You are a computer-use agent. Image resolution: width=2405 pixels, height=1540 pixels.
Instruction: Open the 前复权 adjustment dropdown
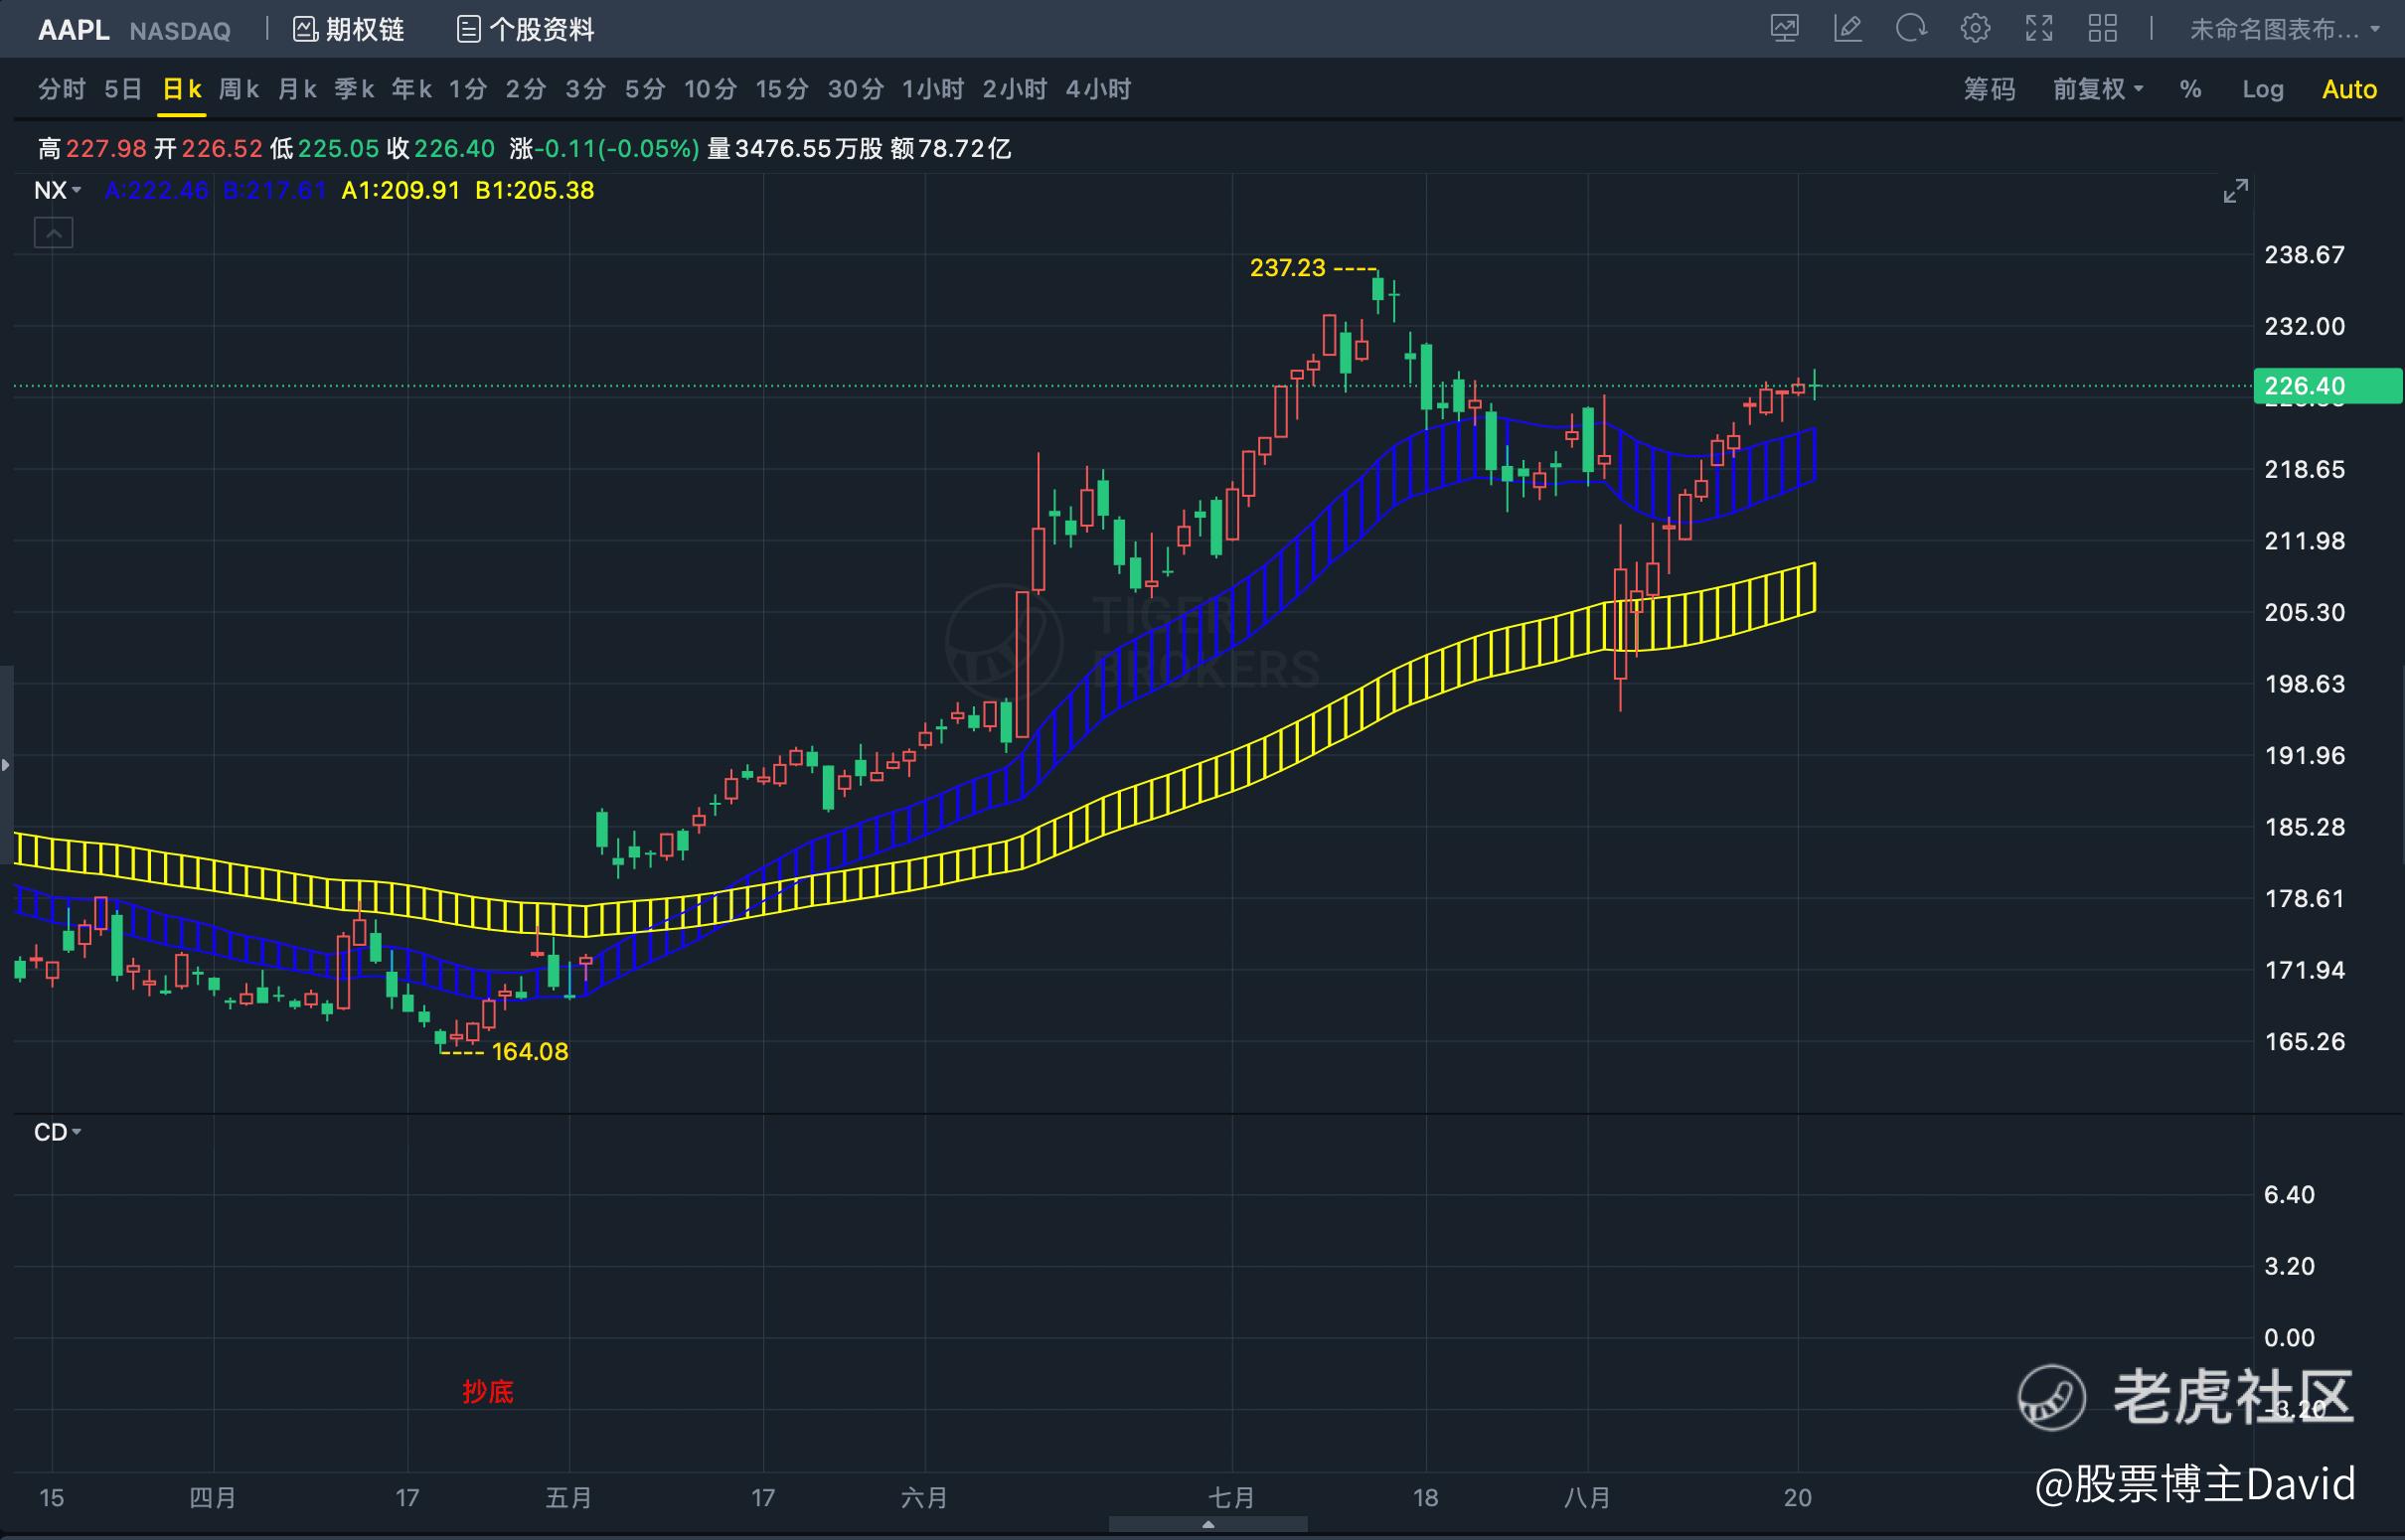click(2097, 89)
